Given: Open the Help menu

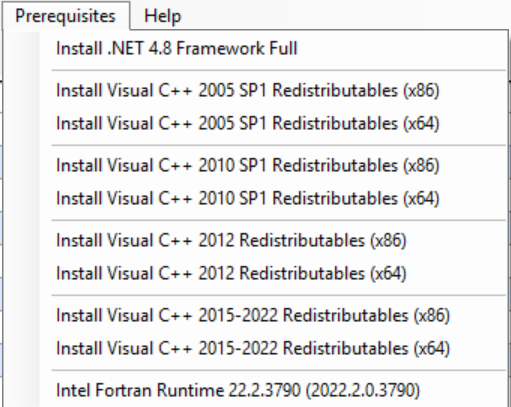Looking at the screenshot, I should click(162, 16).
